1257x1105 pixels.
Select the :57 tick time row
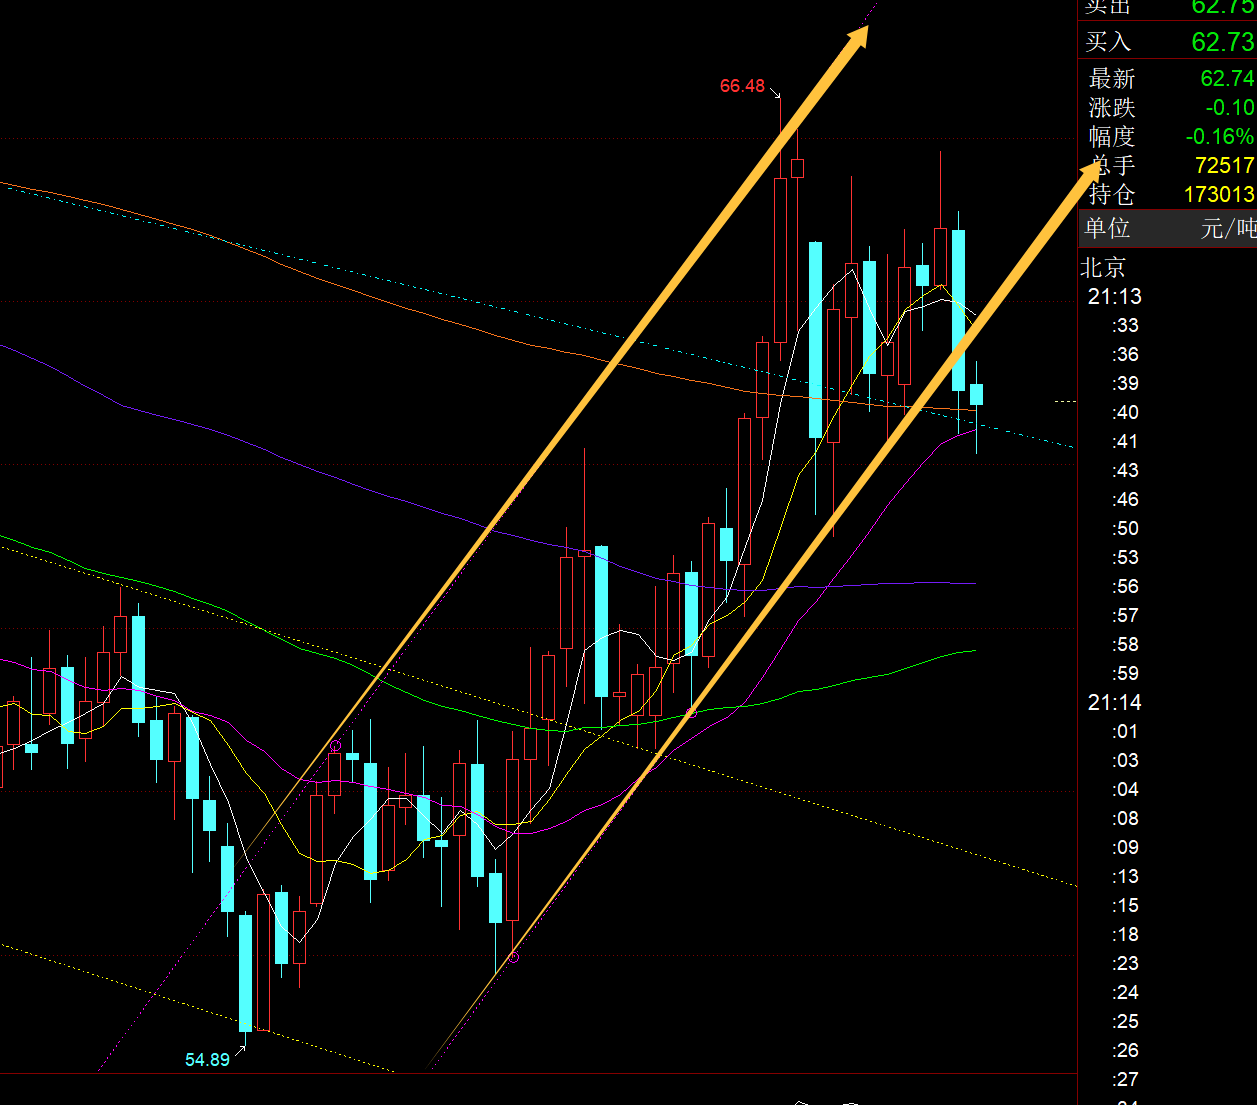point(1125,615)
